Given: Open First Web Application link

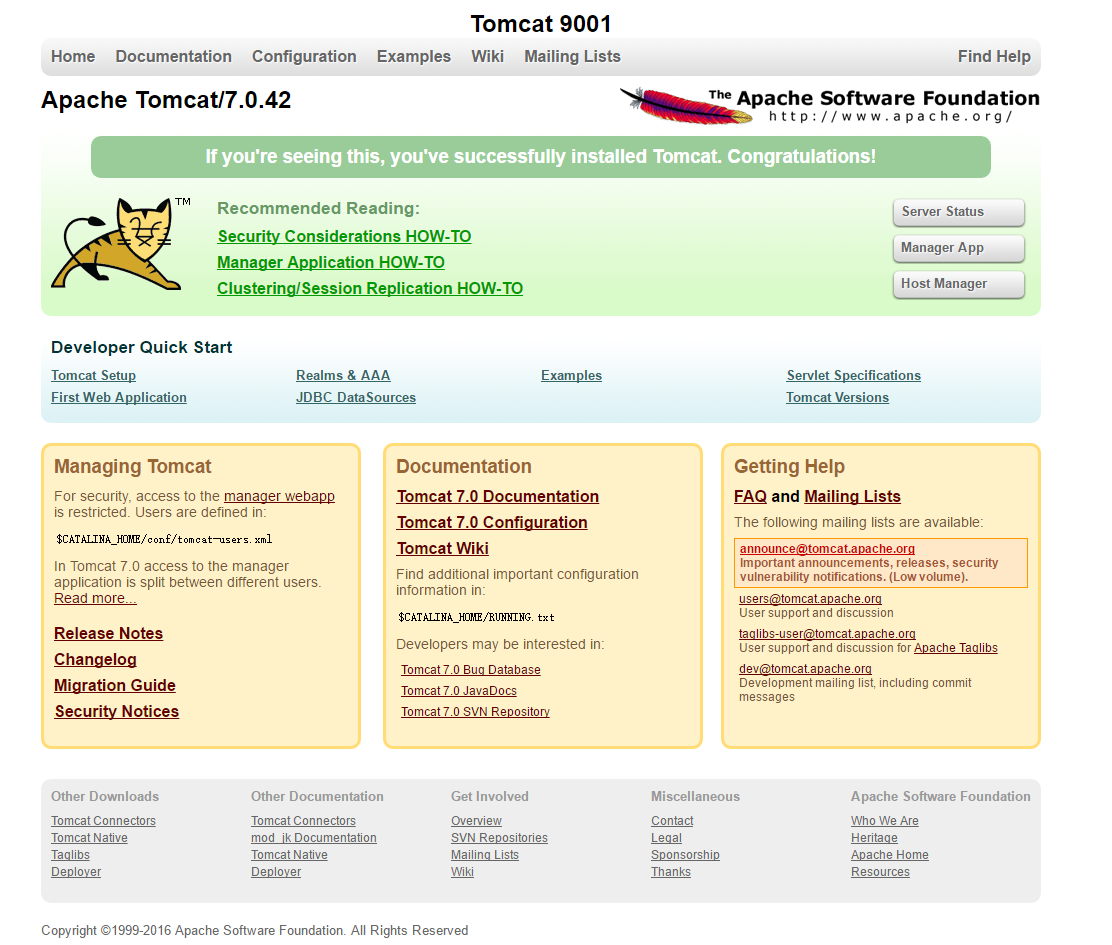Looking at the screenshot, I should point(119,398).
